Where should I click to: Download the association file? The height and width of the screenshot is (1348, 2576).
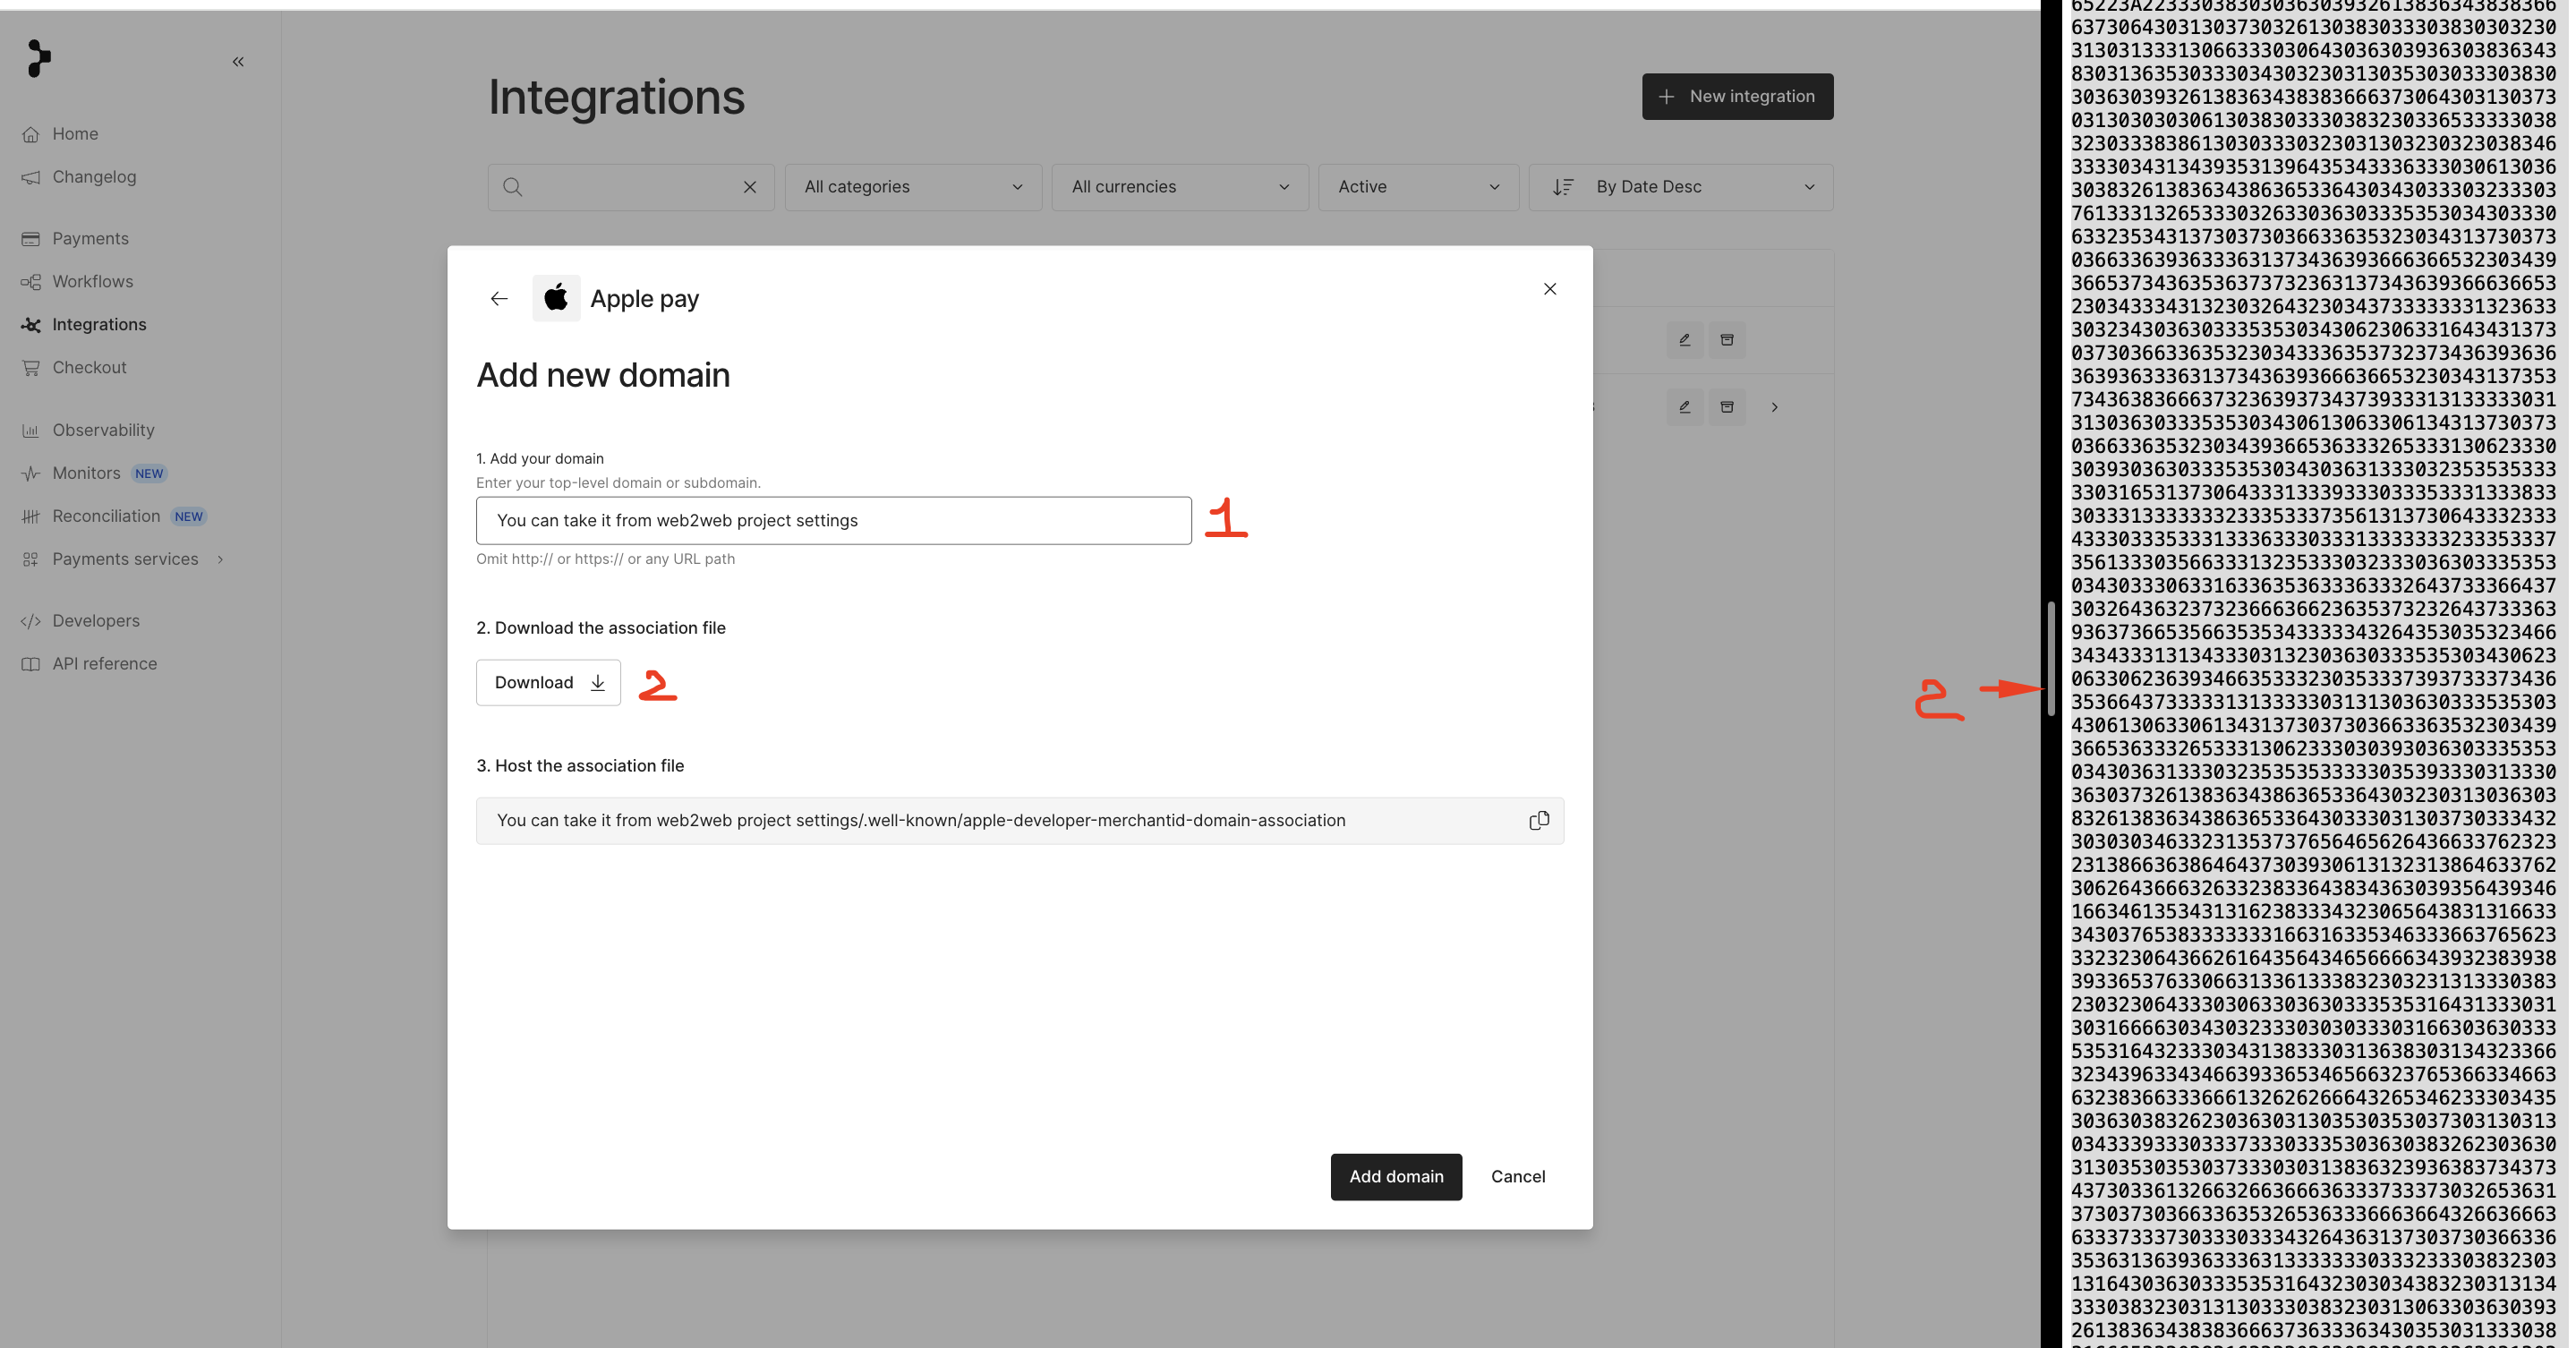[x=548, y=683]
